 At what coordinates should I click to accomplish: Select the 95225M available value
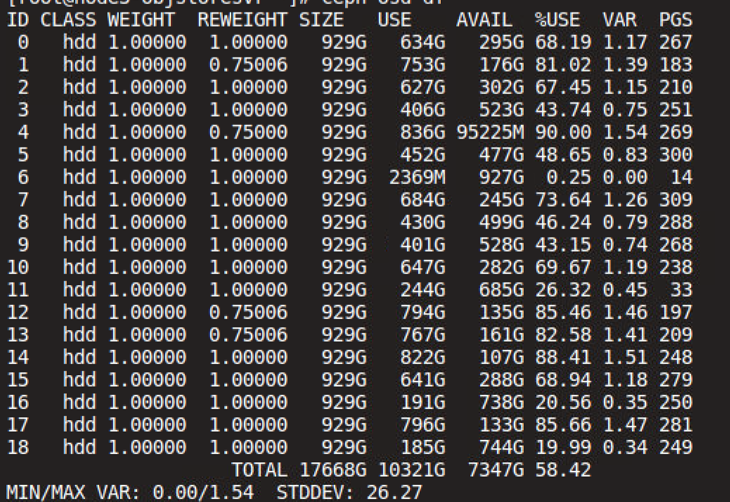click(x=490, y=132)
